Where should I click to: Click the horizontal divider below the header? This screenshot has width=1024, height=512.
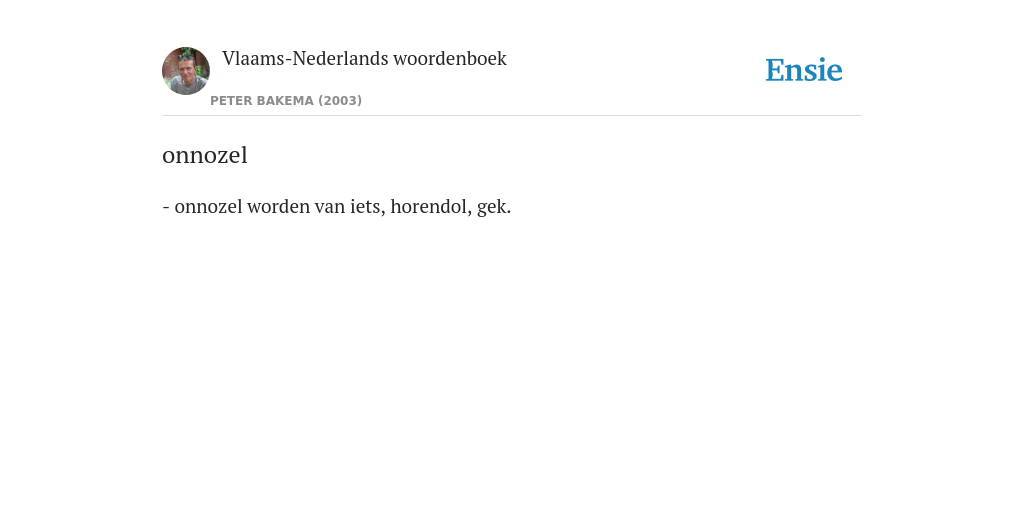coord(512,116)
